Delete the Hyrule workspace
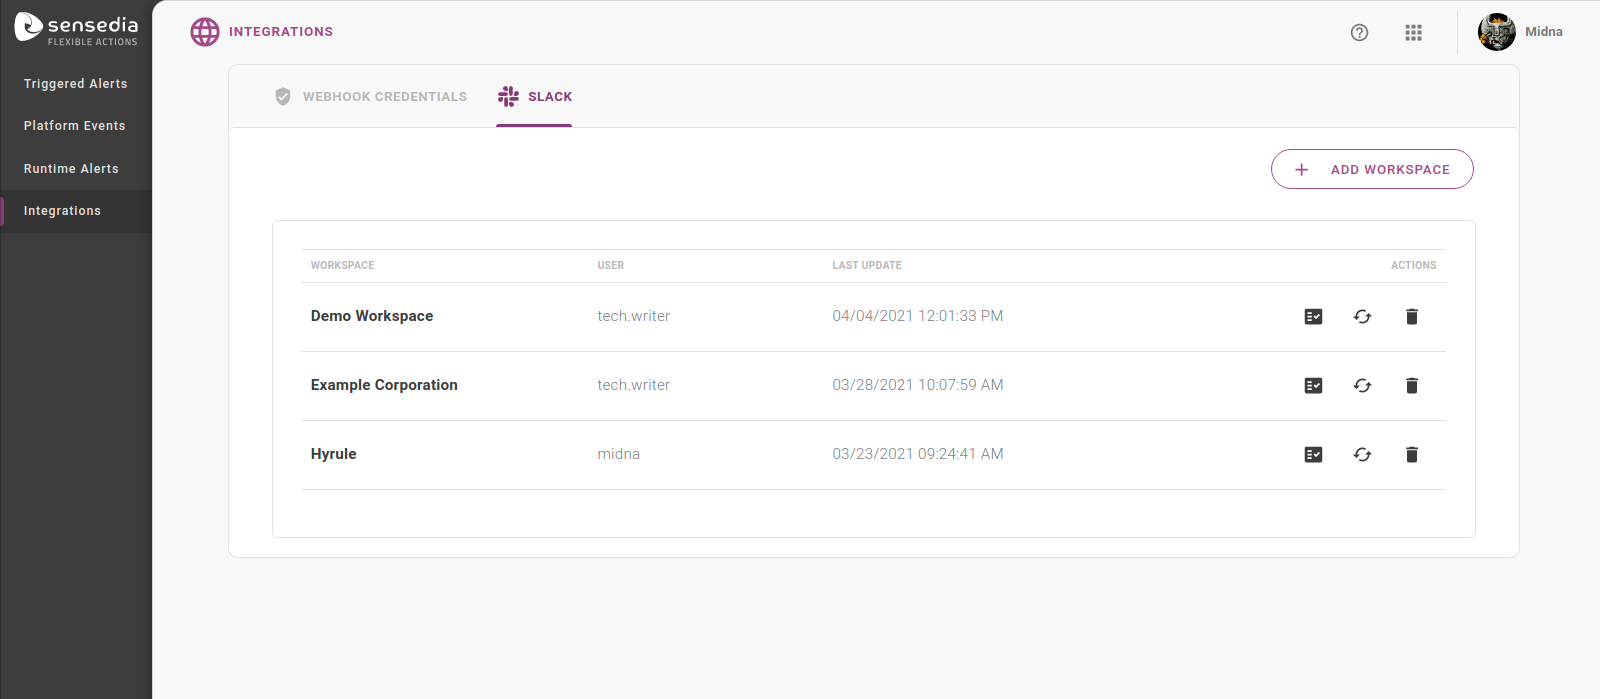This screenshot has height=699, width=1600. (1411, 455)
